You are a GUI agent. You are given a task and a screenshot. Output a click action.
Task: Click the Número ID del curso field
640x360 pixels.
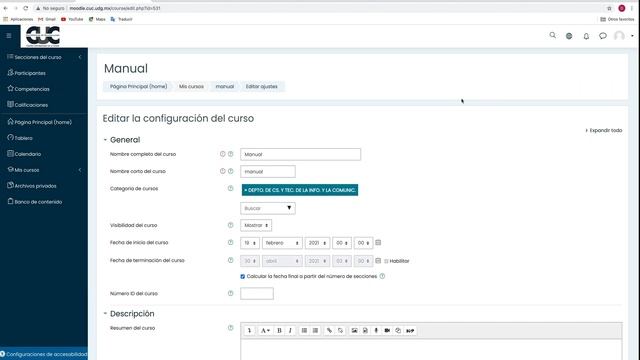(257, 293)
